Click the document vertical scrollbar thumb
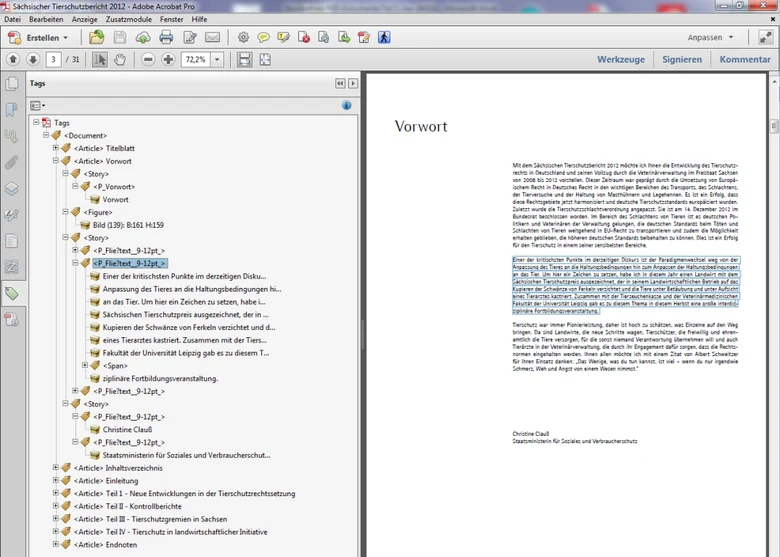 pos(774,126)
